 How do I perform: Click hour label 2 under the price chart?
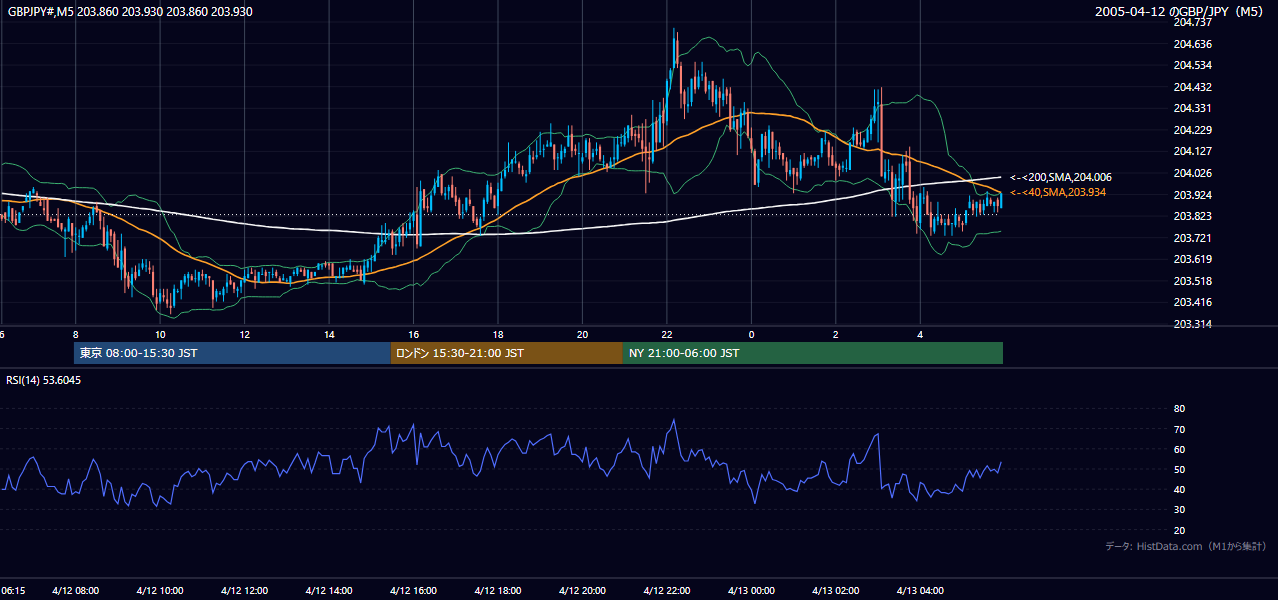click(x=836, y=334)
